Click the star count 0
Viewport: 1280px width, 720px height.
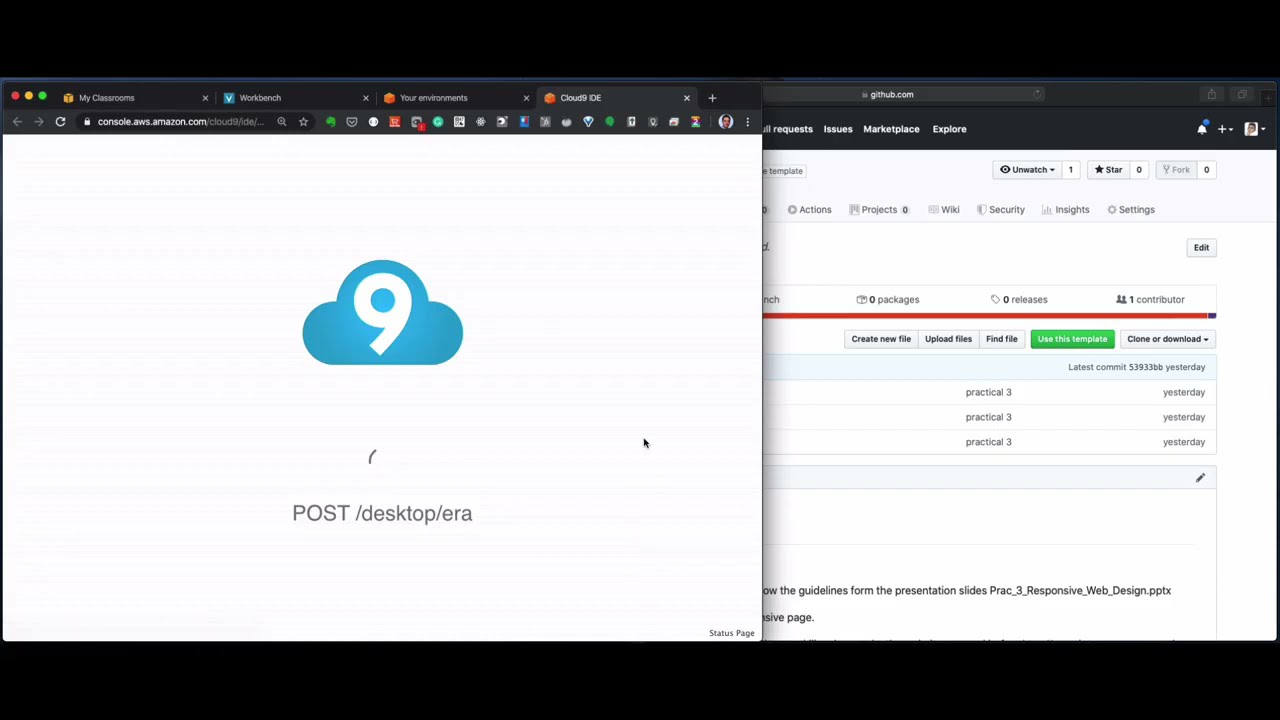tap(1138, 170)
